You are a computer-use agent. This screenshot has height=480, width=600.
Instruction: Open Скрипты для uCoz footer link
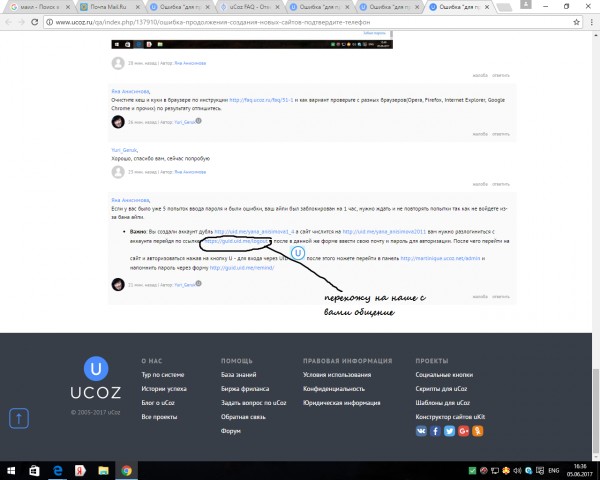pos(441,389)
